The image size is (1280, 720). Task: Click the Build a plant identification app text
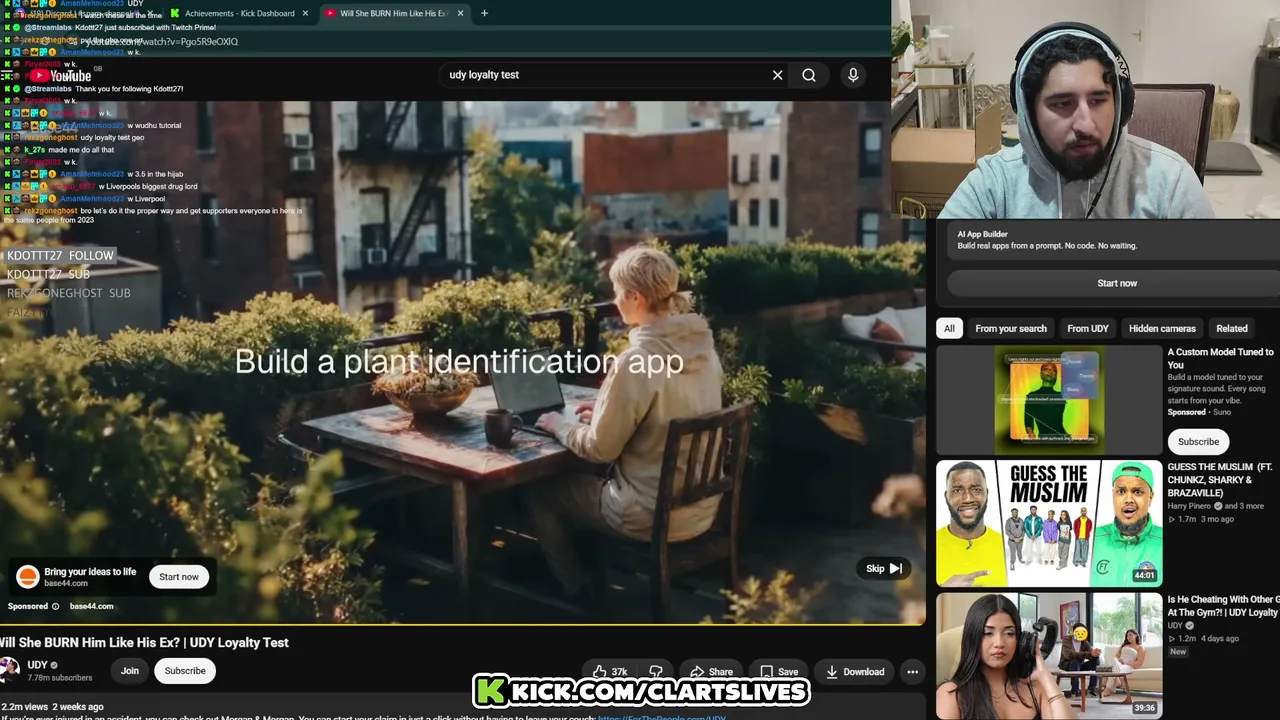click(459, 361)
